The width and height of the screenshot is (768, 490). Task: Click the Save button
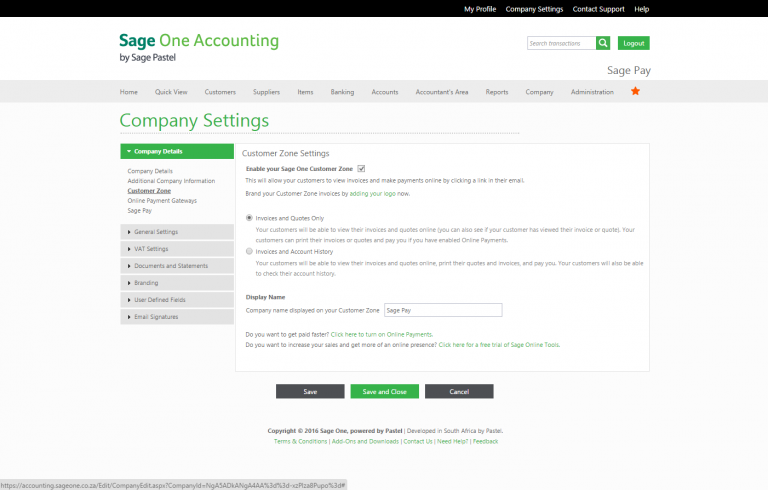pos(310,392)
